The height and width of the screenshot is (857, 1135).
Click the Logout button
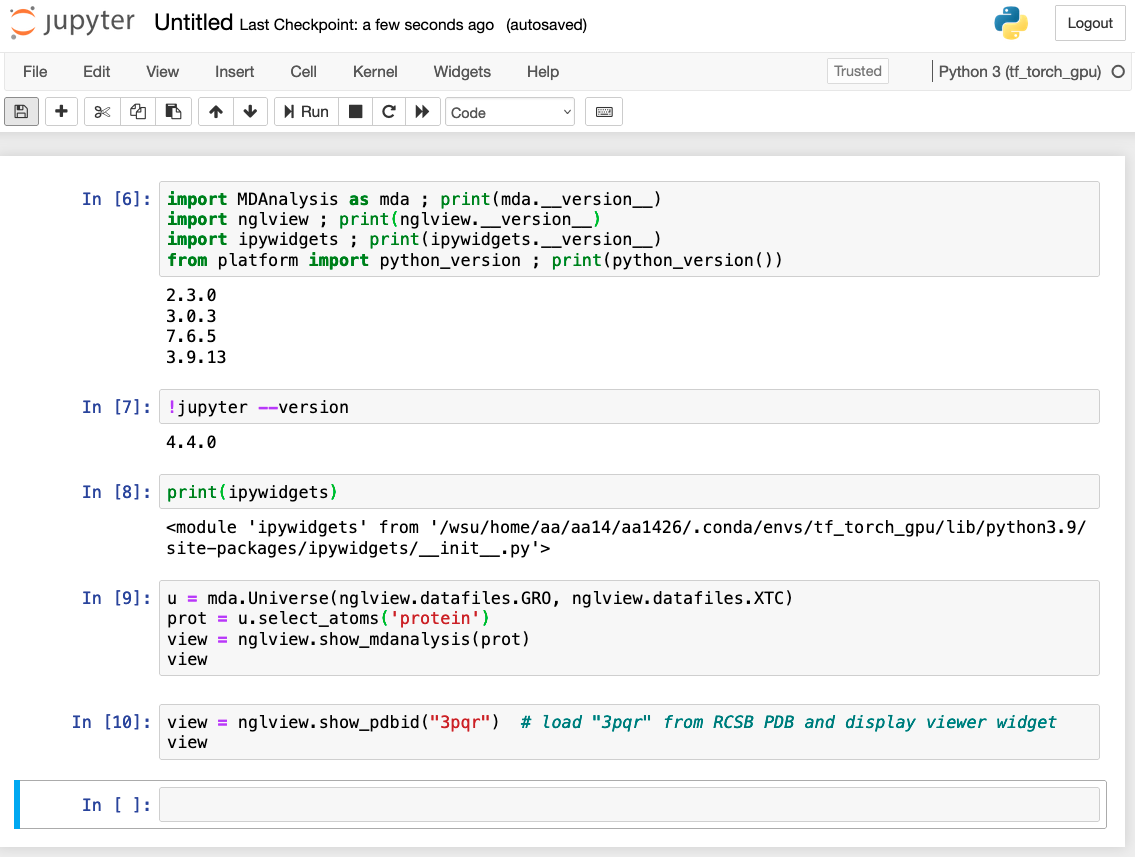[1090, 23]
